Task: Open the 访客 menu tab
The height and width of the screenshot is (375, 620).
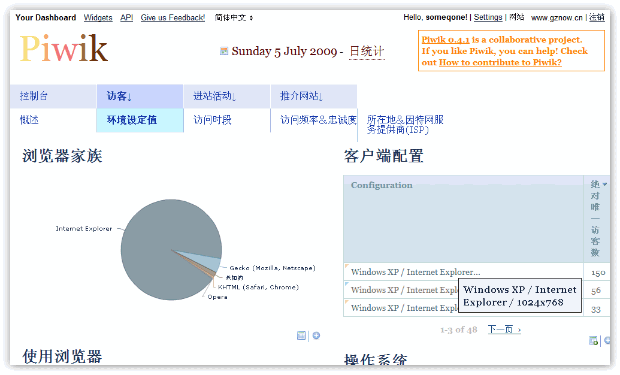Action: pos(140,96)
